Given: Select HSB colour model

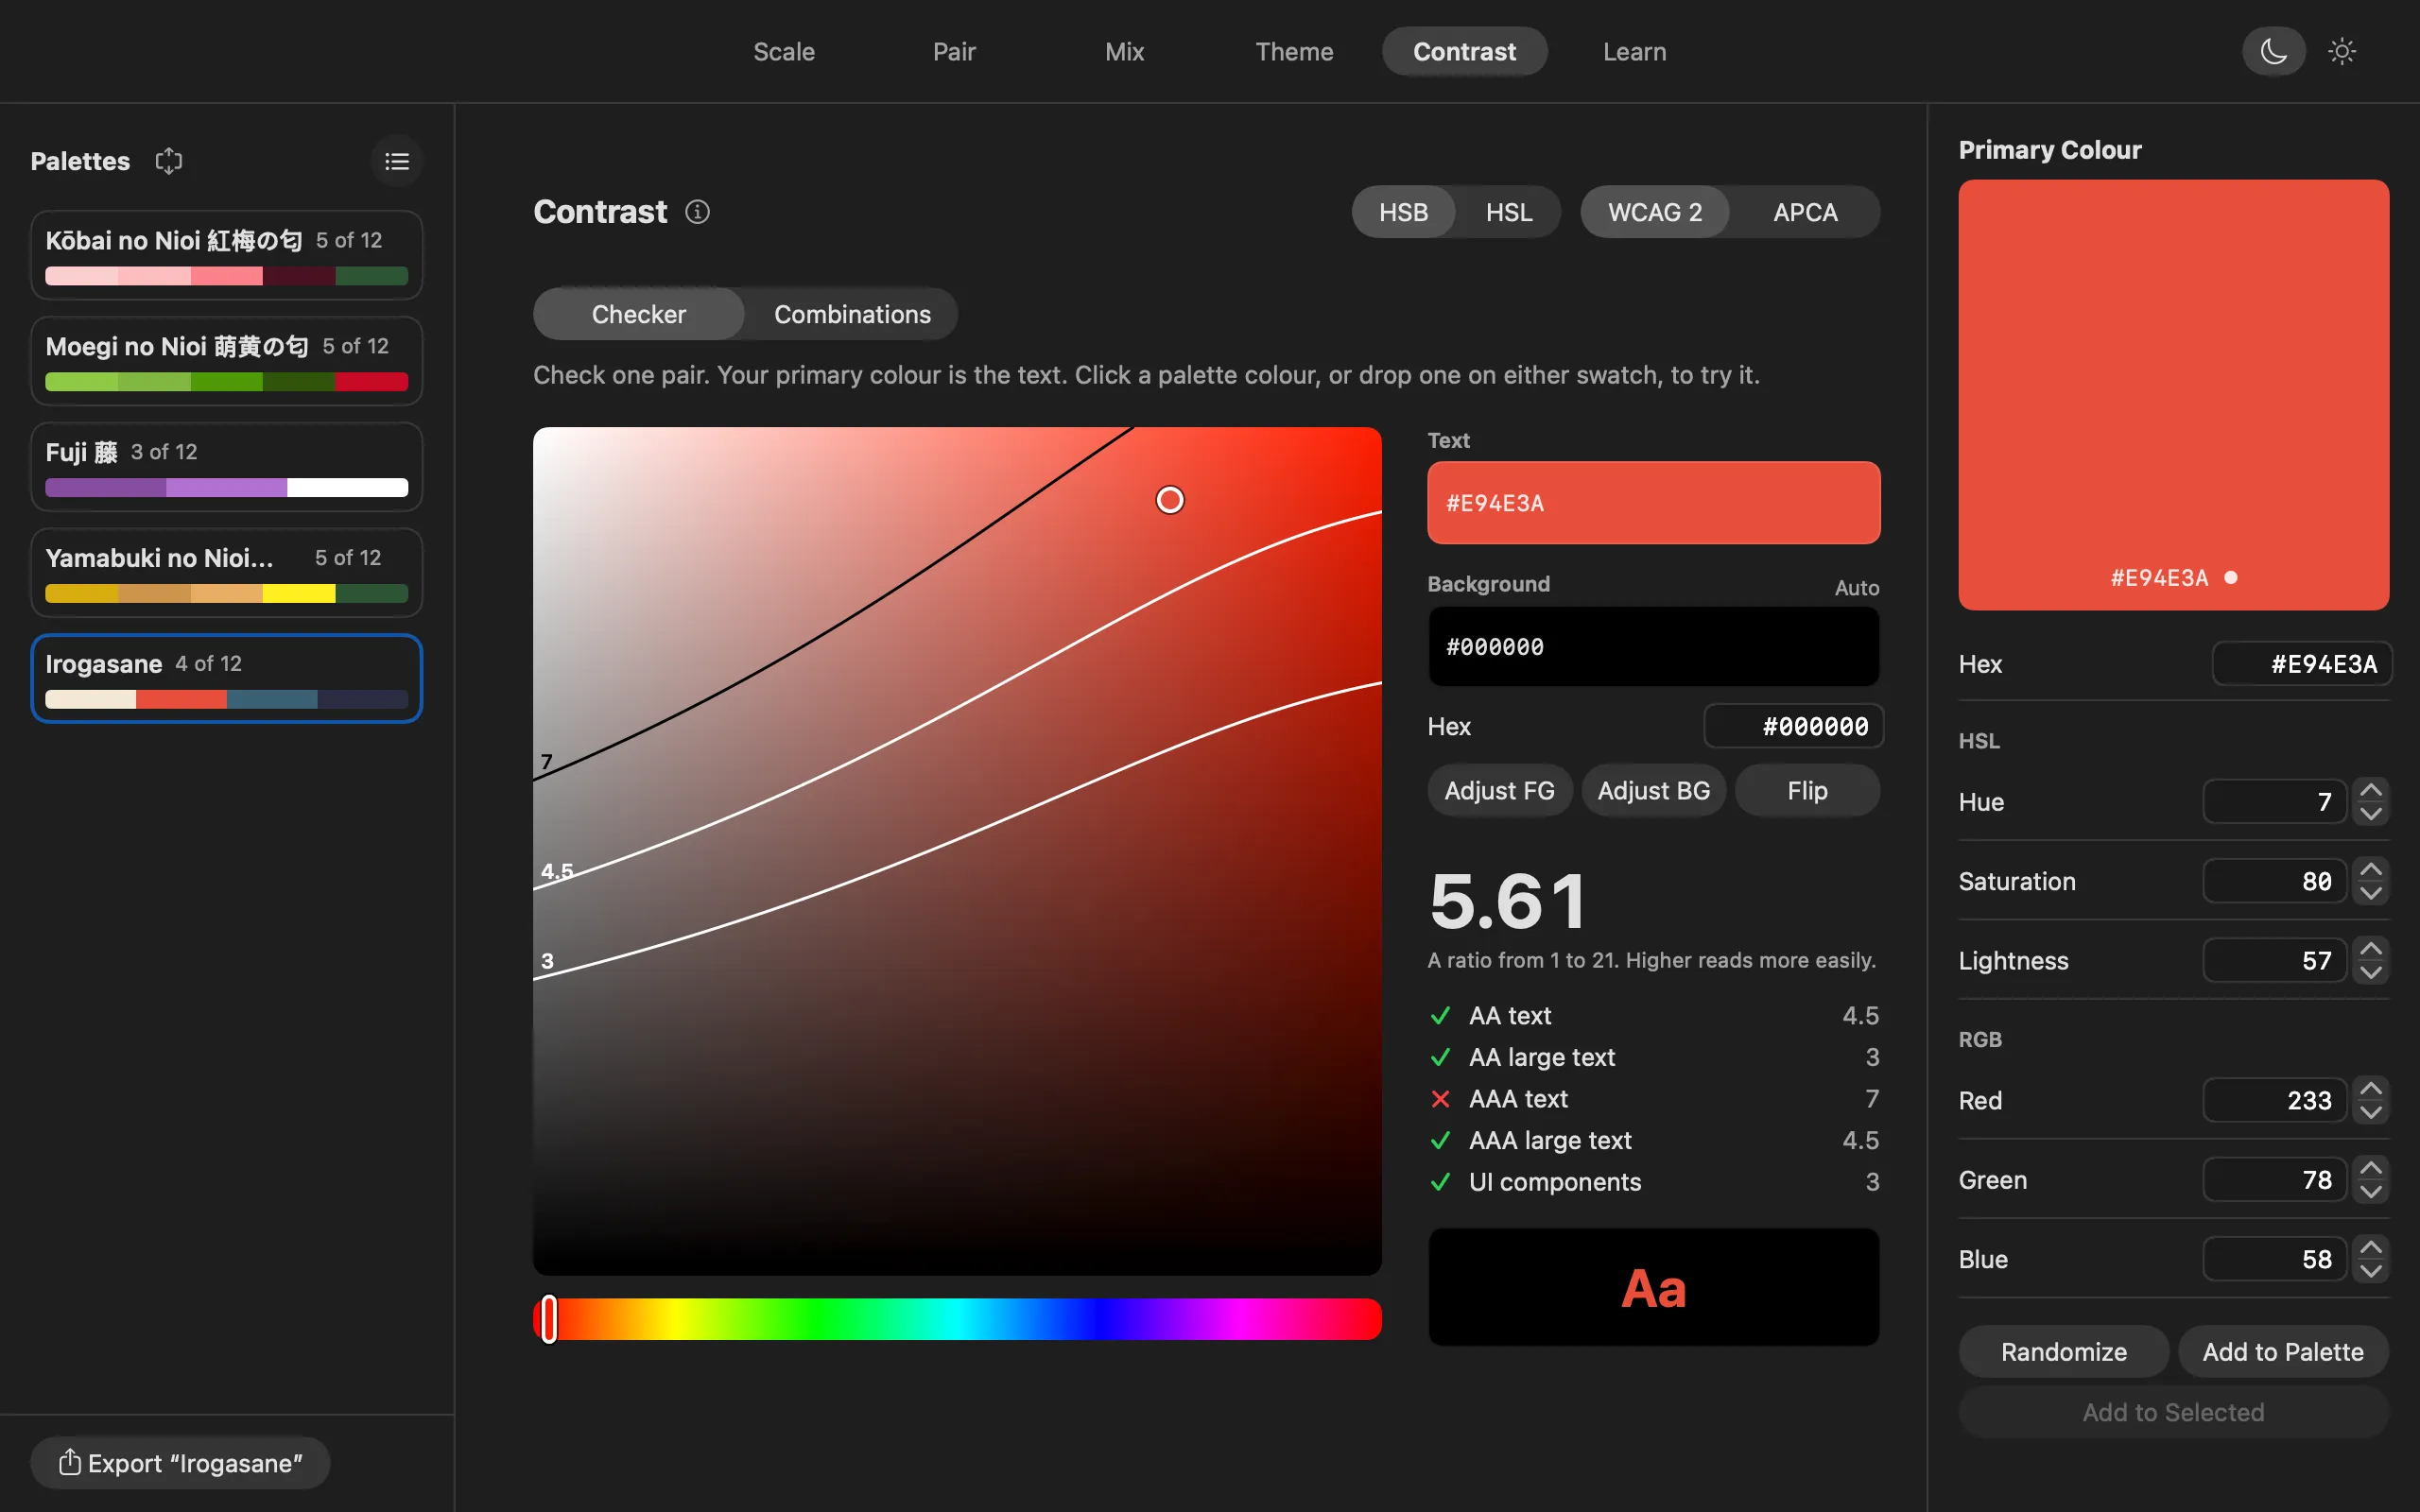Looking at the screenshot, I should 1403,212.
